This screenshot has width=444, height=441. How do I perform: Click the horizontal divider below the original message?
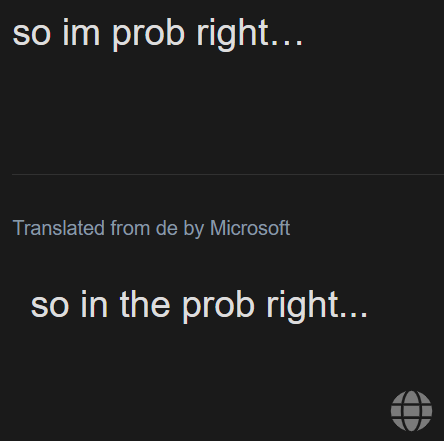(x=228, y=174)
